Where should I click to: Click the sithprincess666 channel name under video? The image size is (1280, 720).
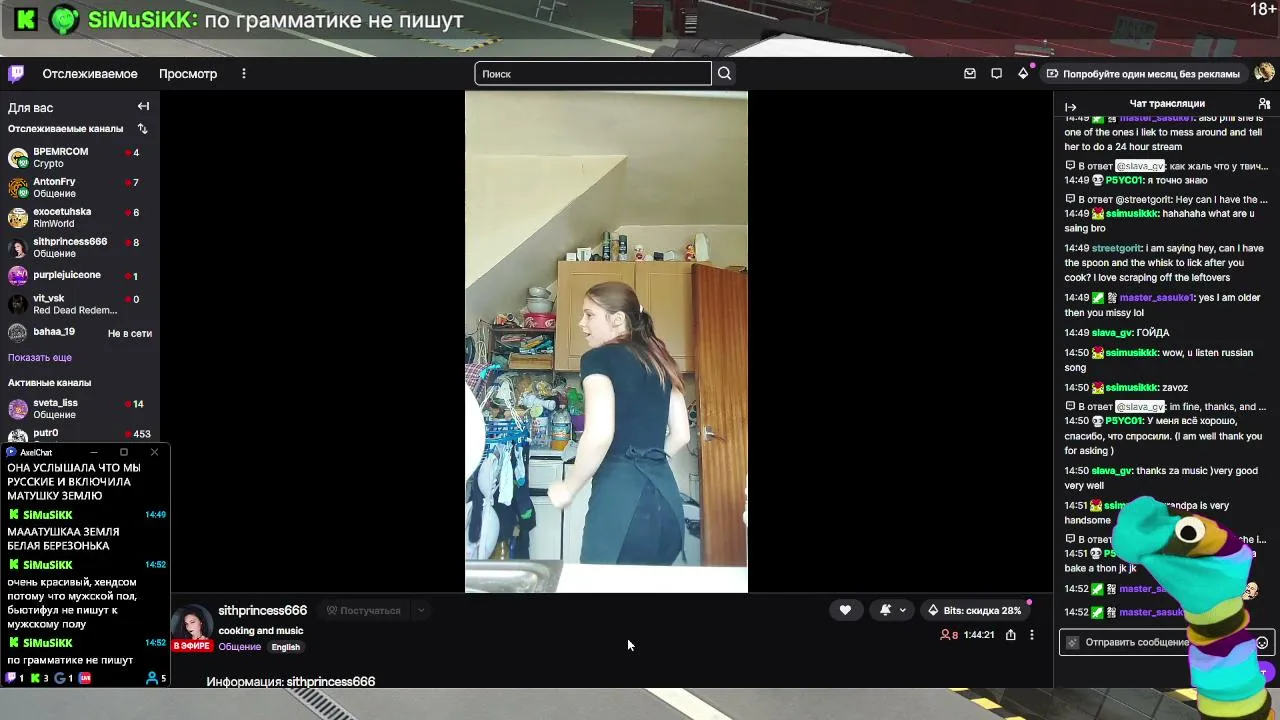coord(263,610)
